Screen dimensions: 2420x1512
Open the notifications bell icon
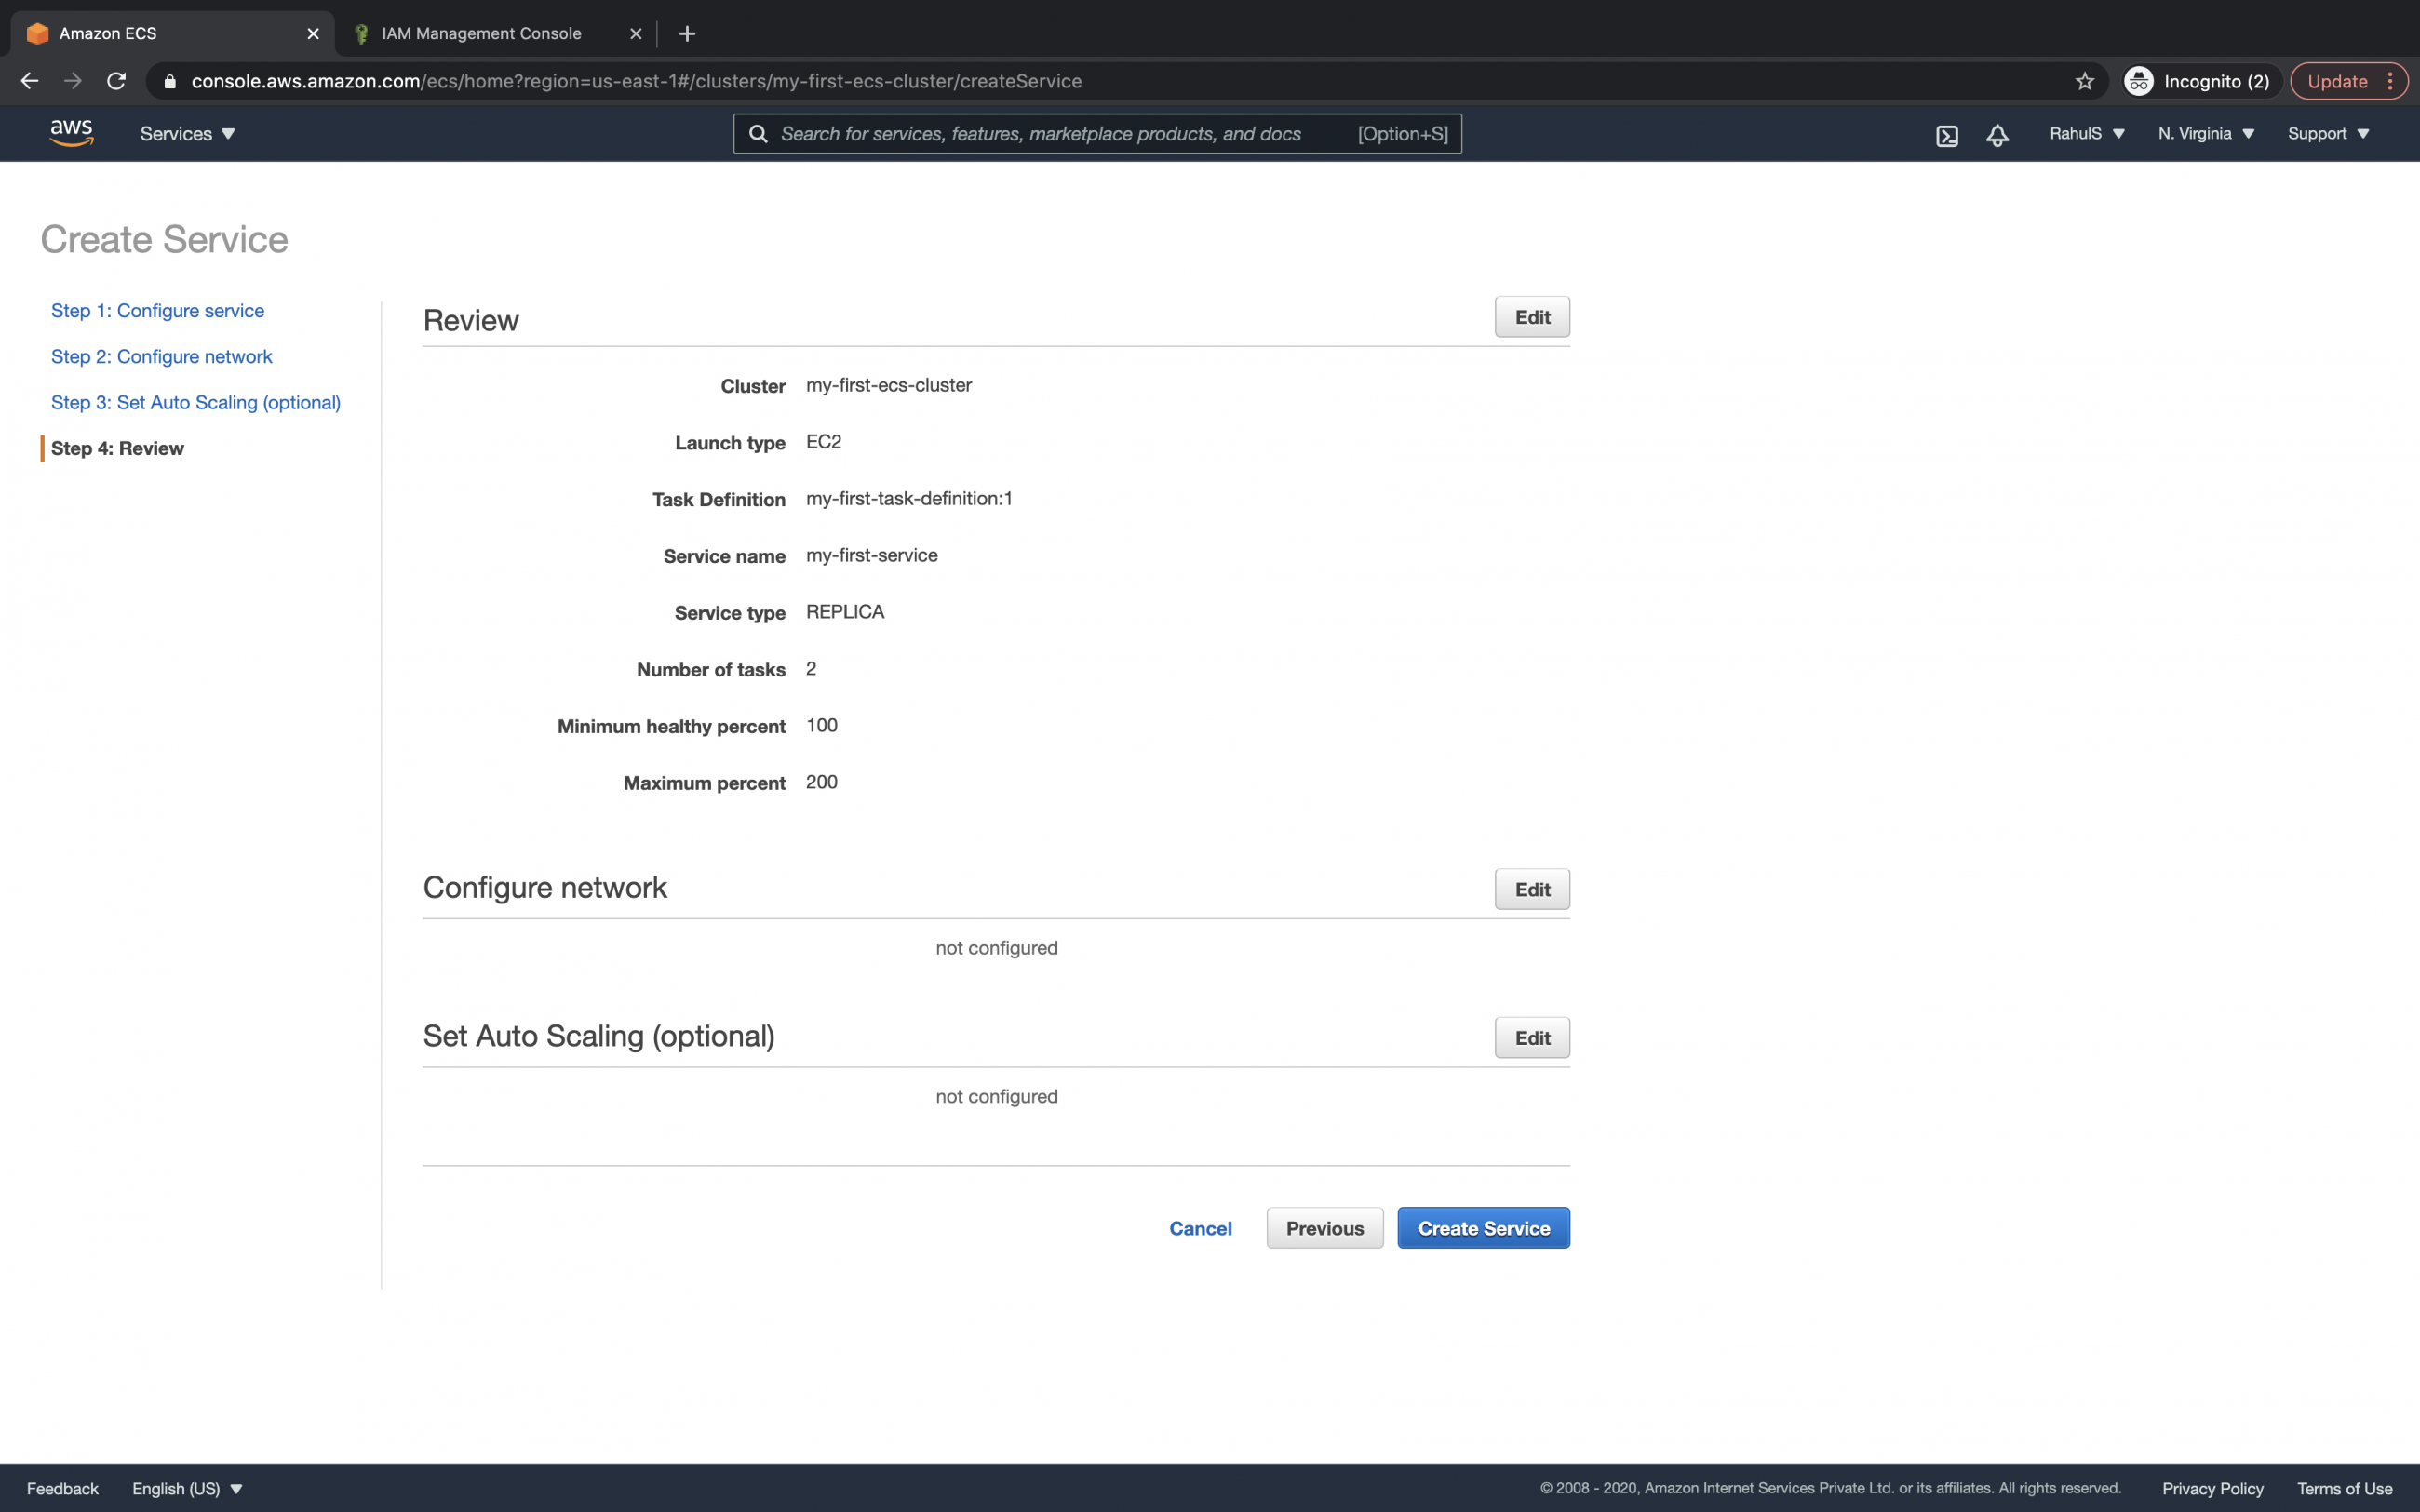pos(1996,133)
